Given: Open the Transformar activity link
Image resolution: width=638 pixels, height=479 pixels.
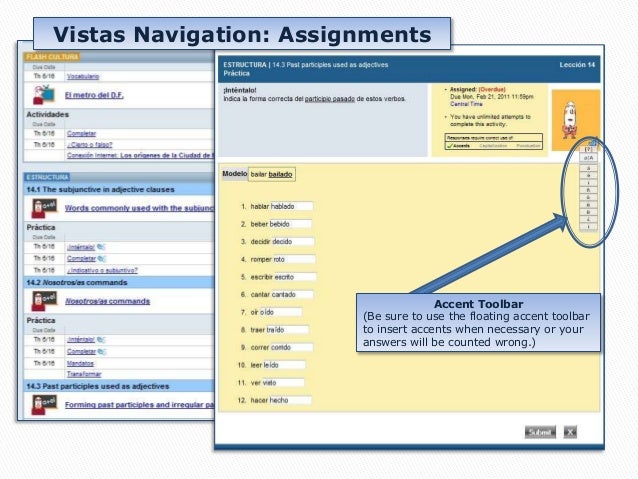Looking at the screenshot, I should [84, 374].
